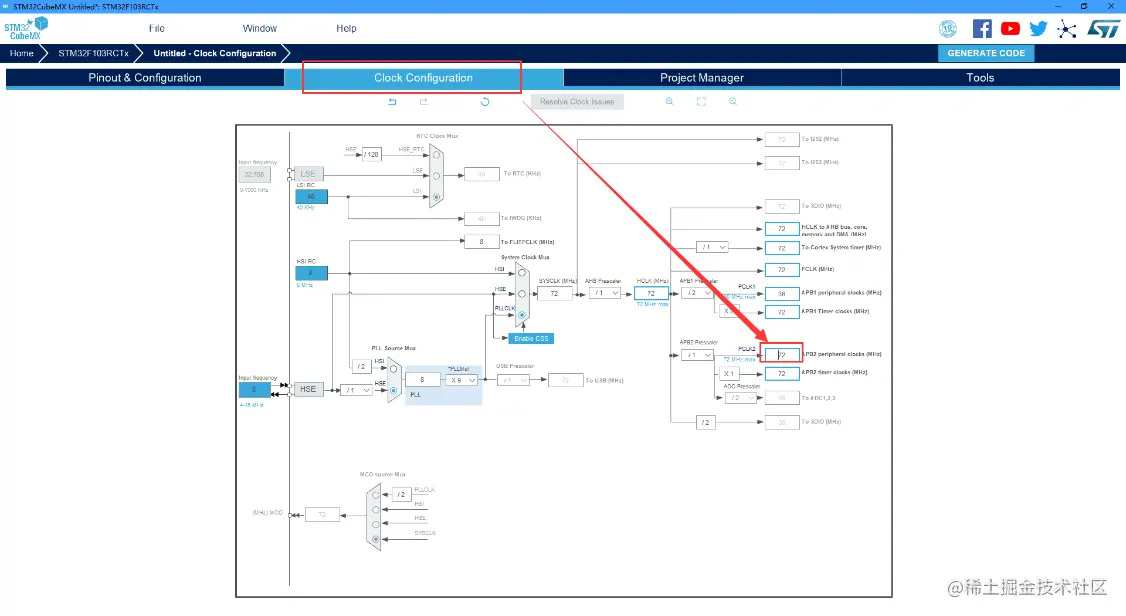This screenshot has height=616, width=1126.
Task: Open the Cortex System timer /1 dropdown
Action: click(712, 247)
